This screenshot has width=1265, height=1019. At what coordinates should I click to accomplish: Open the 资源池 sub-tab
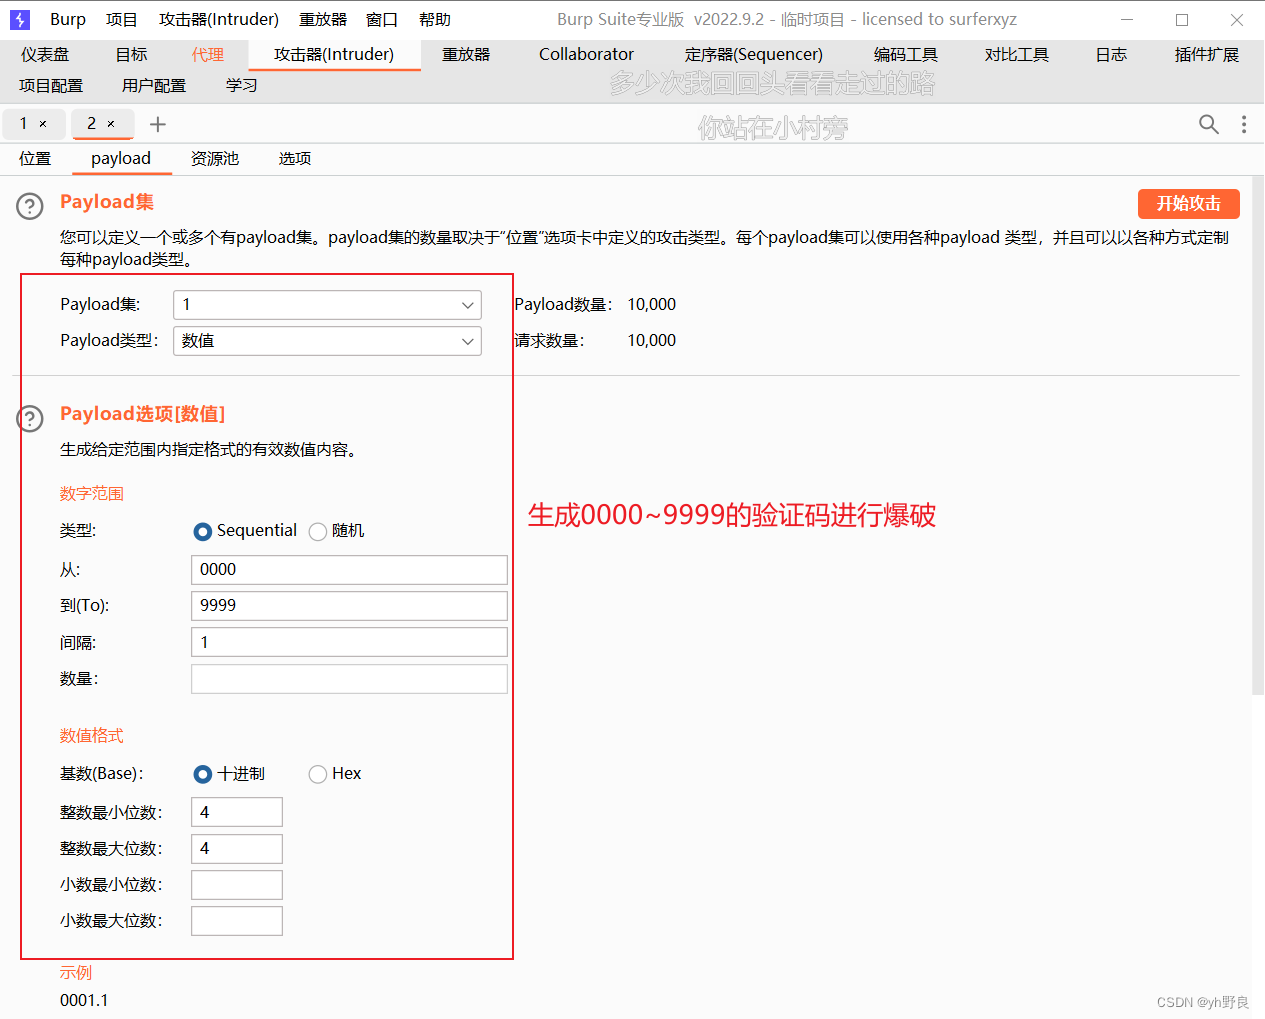(x=215, y=159)
